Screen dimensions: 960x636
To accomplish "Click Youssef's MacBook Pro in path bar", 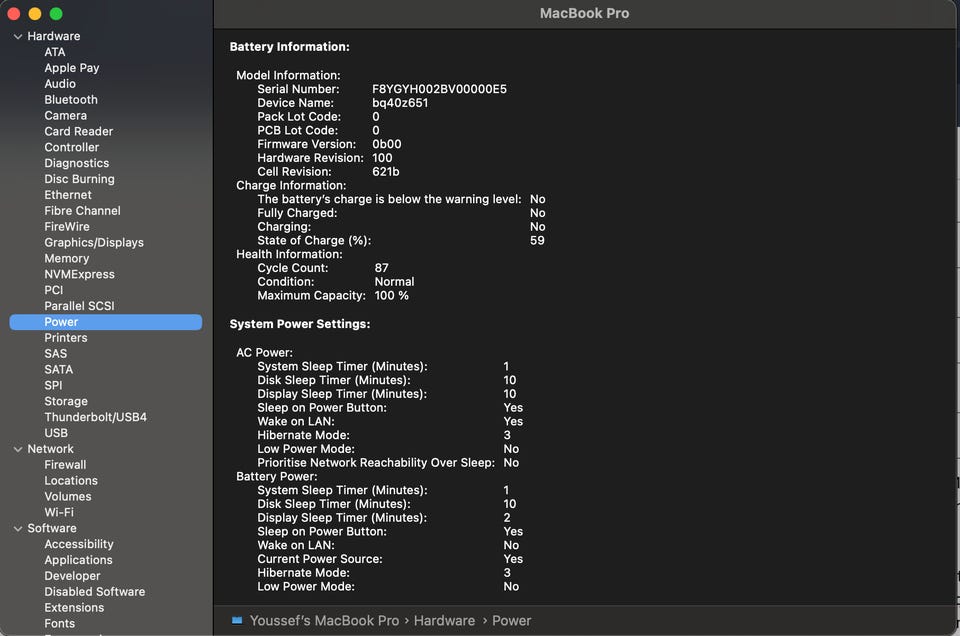I will 323,620.
